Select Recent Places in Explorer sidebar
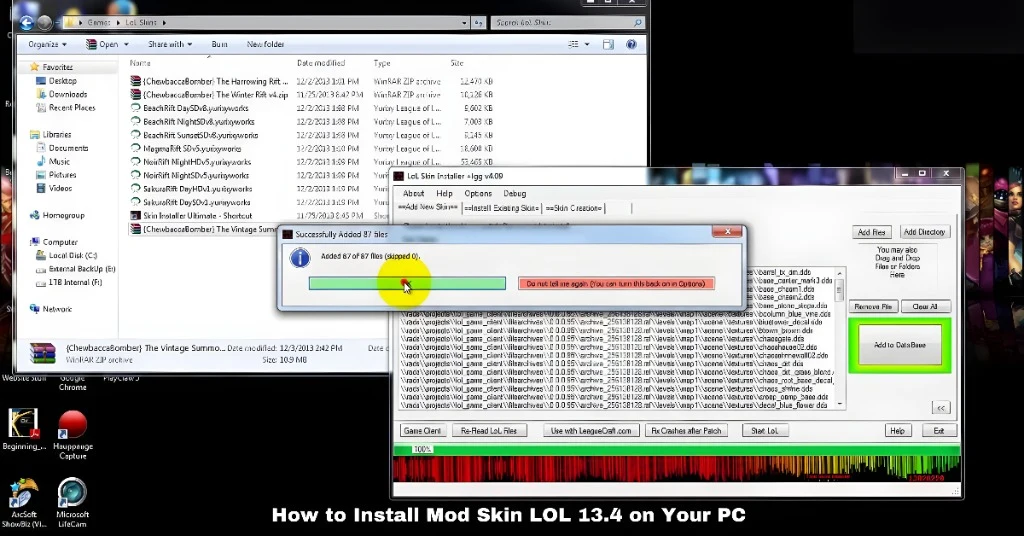Image resolution: width=1024 pixels, height=536 pixels. point(72,108)
